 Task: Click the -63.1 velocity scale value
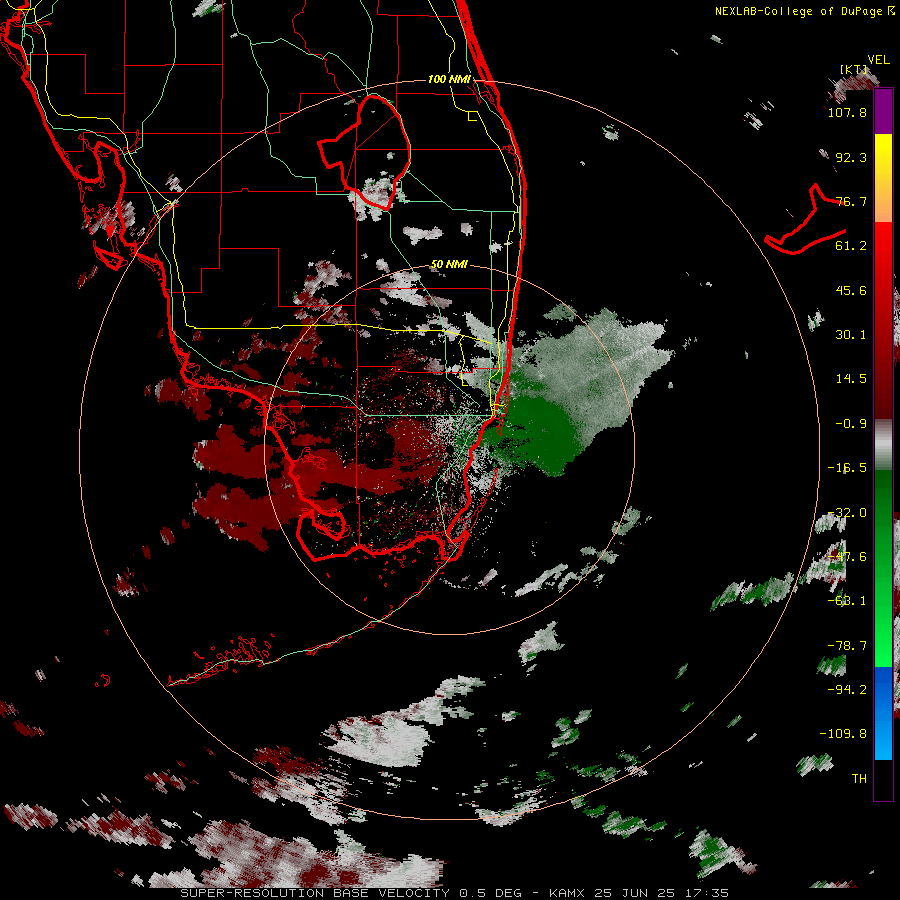(x=847, y=601)
